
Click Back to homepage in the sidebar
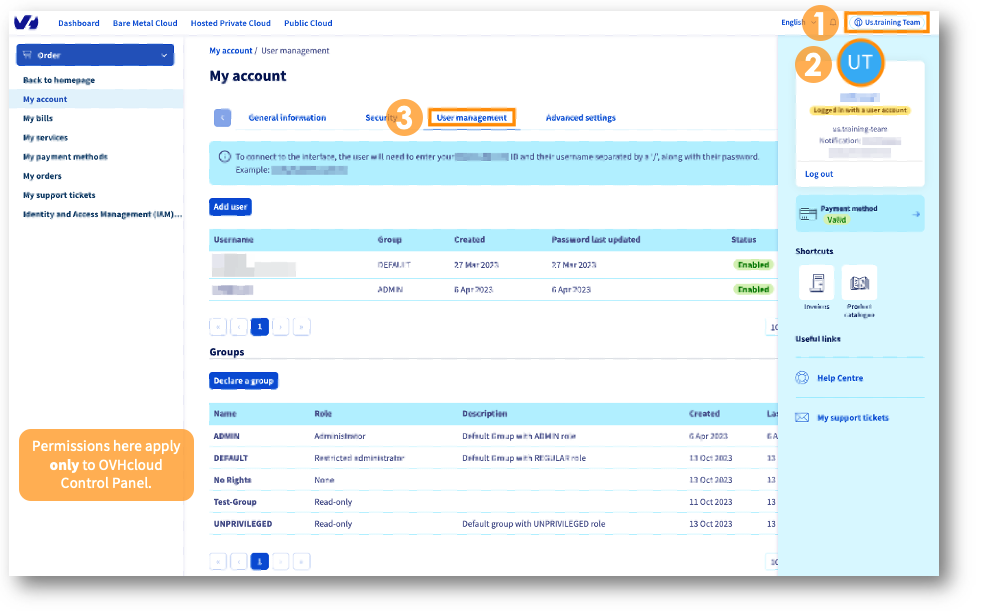[x=59, y=80]
